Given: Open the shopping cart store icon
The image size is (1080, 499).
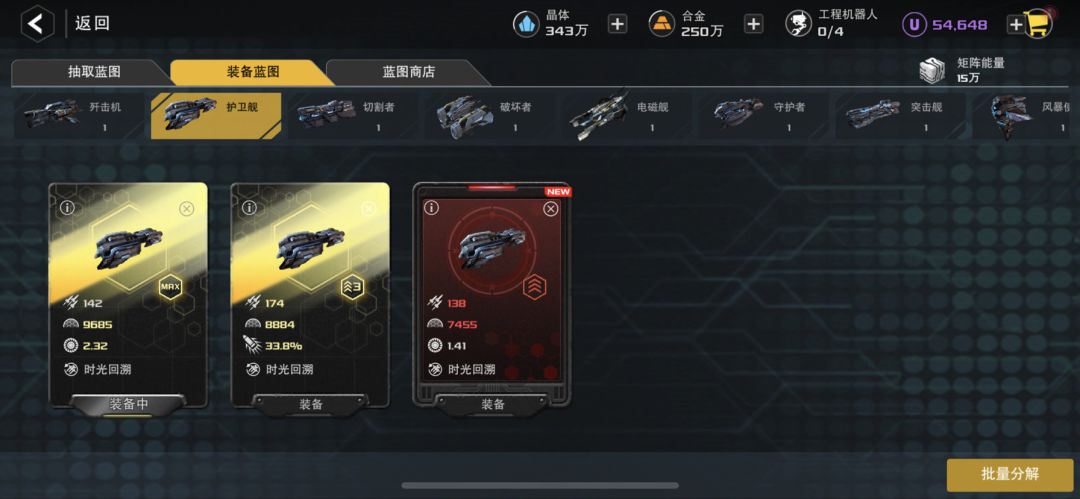Looking at the screenshot, I should (x=1038, y=24).
